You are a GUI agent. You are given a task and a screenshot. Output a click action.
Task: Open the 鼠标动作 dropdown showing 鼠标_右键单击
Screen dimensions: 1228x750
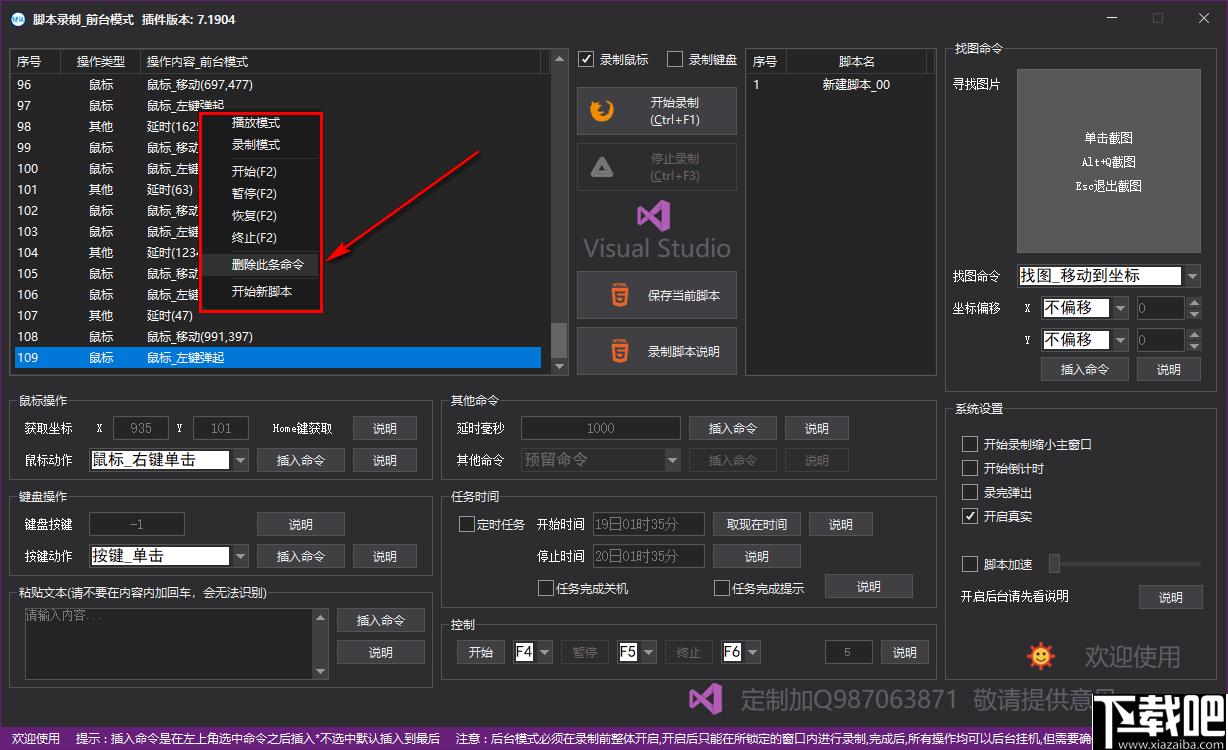(x=169, y=460)
